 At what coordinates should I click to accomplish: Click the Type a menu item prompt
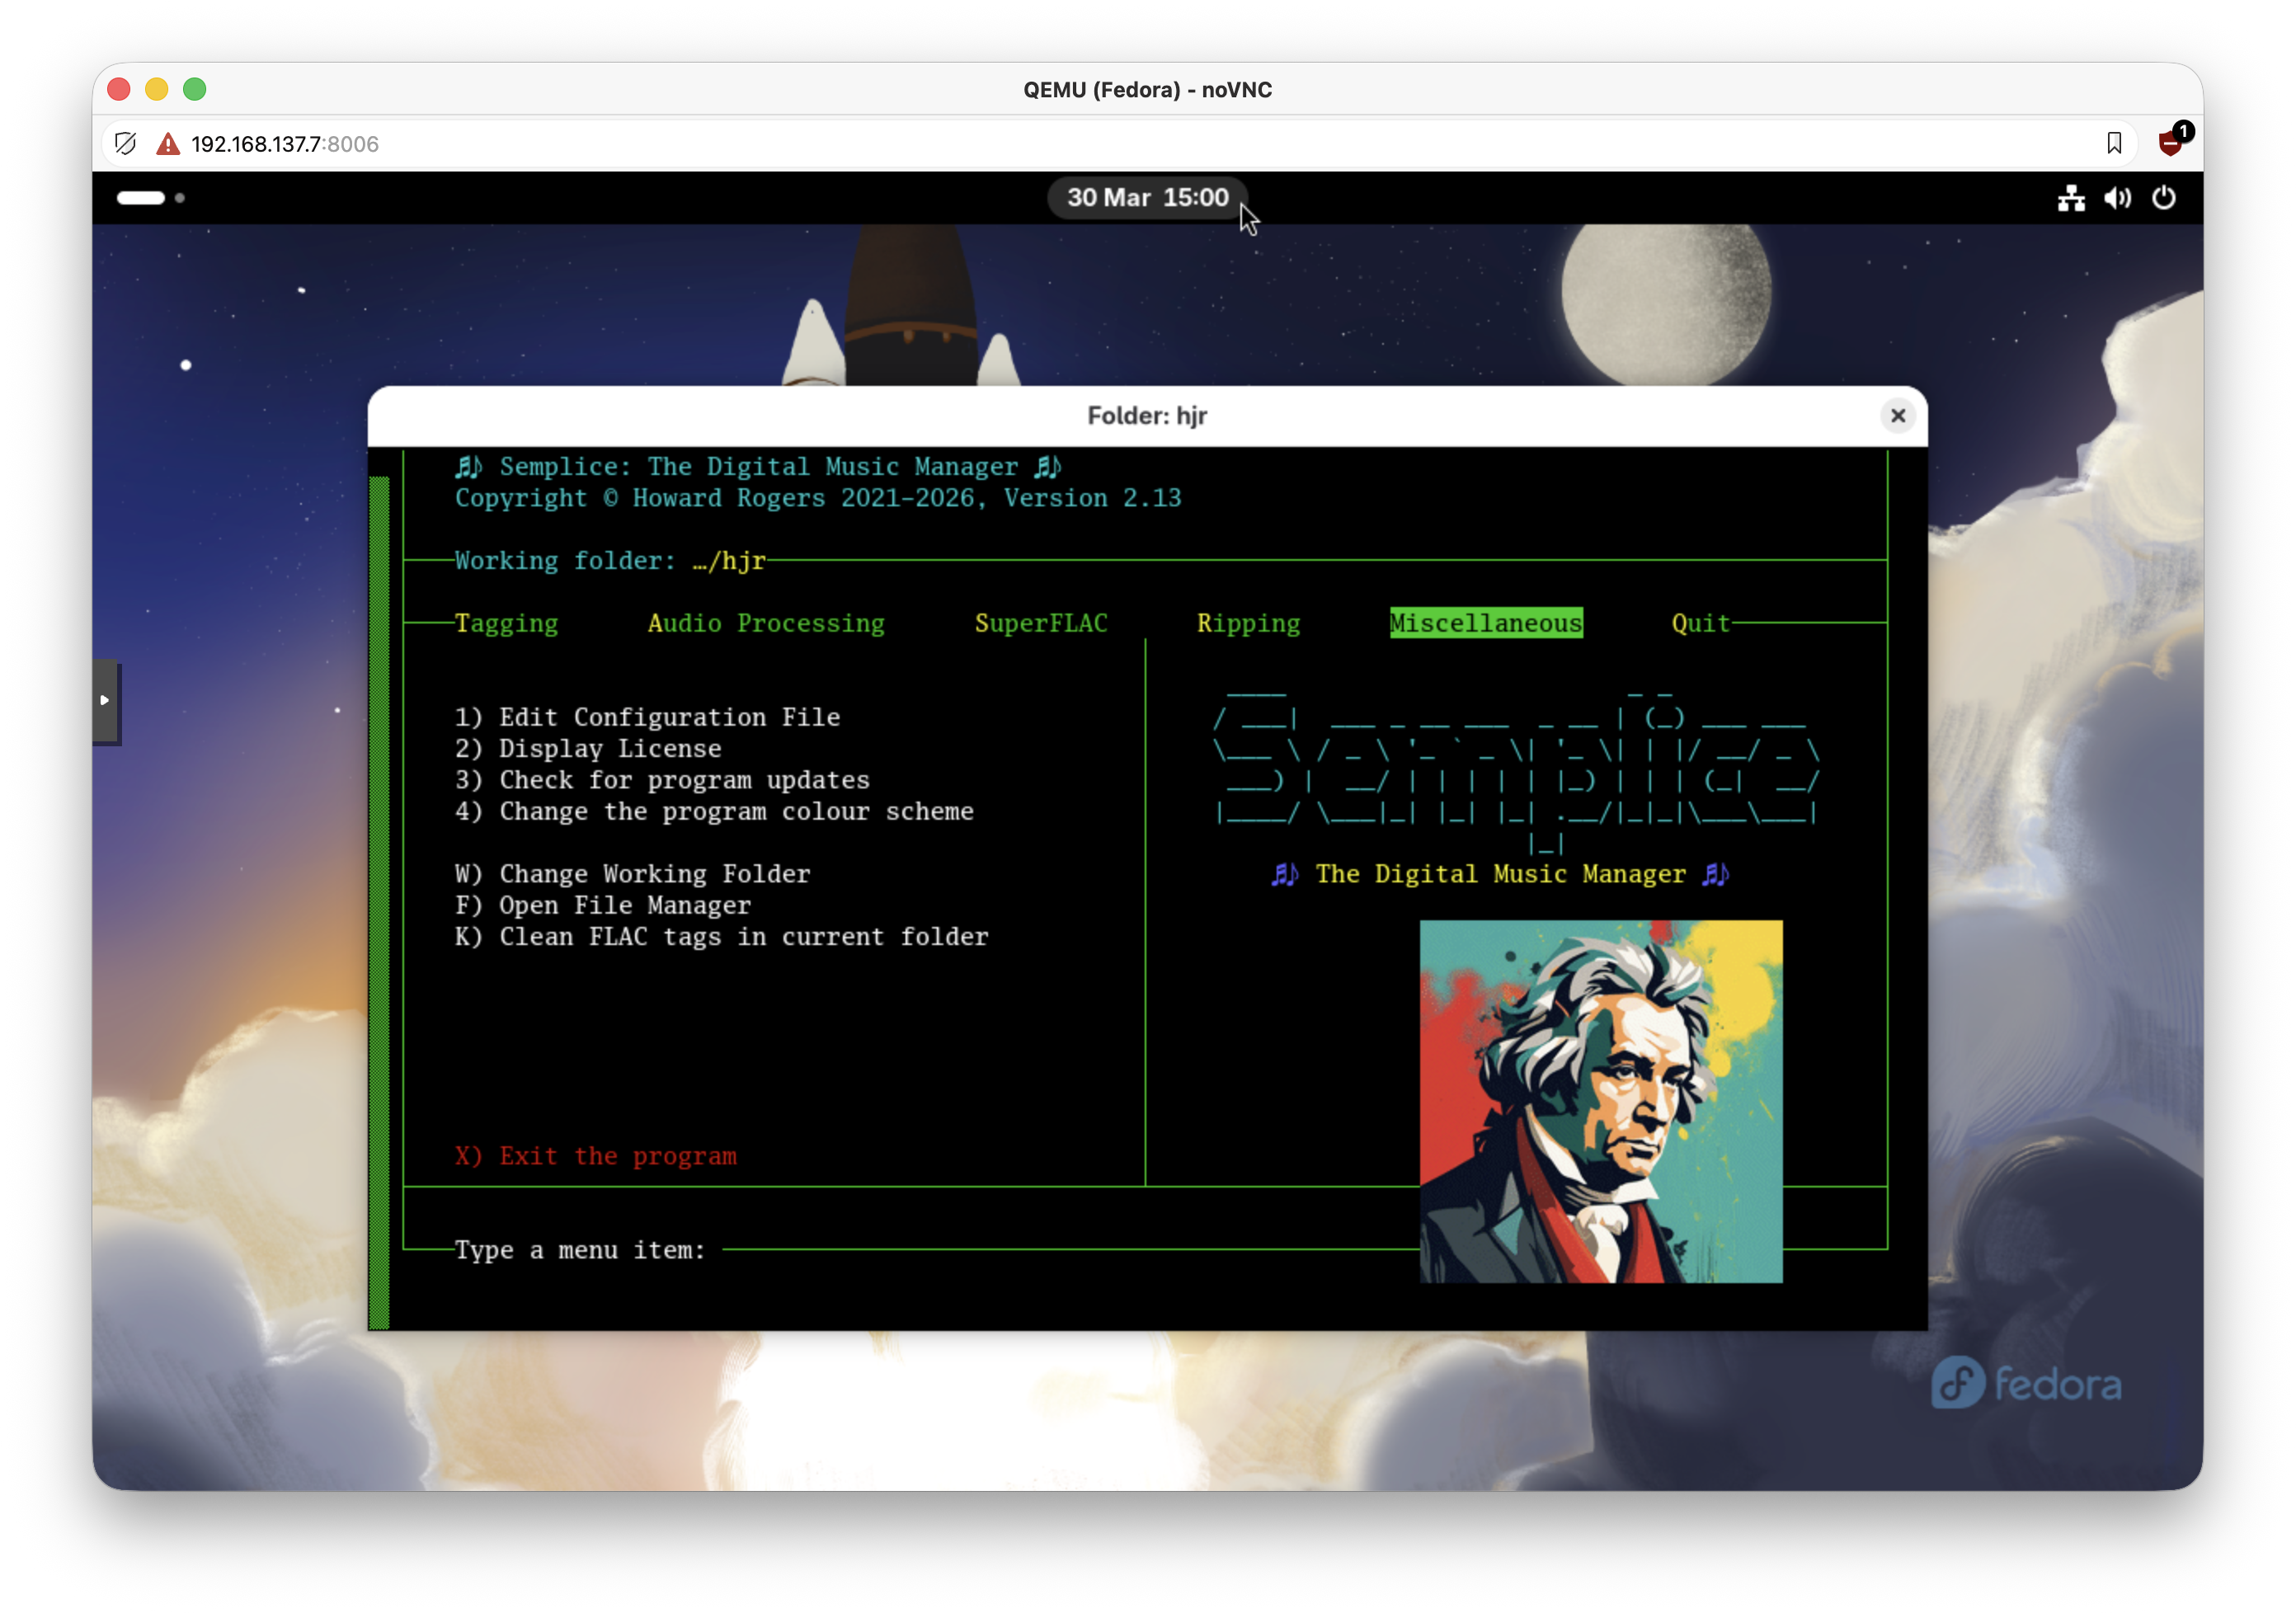[580, 1250]
